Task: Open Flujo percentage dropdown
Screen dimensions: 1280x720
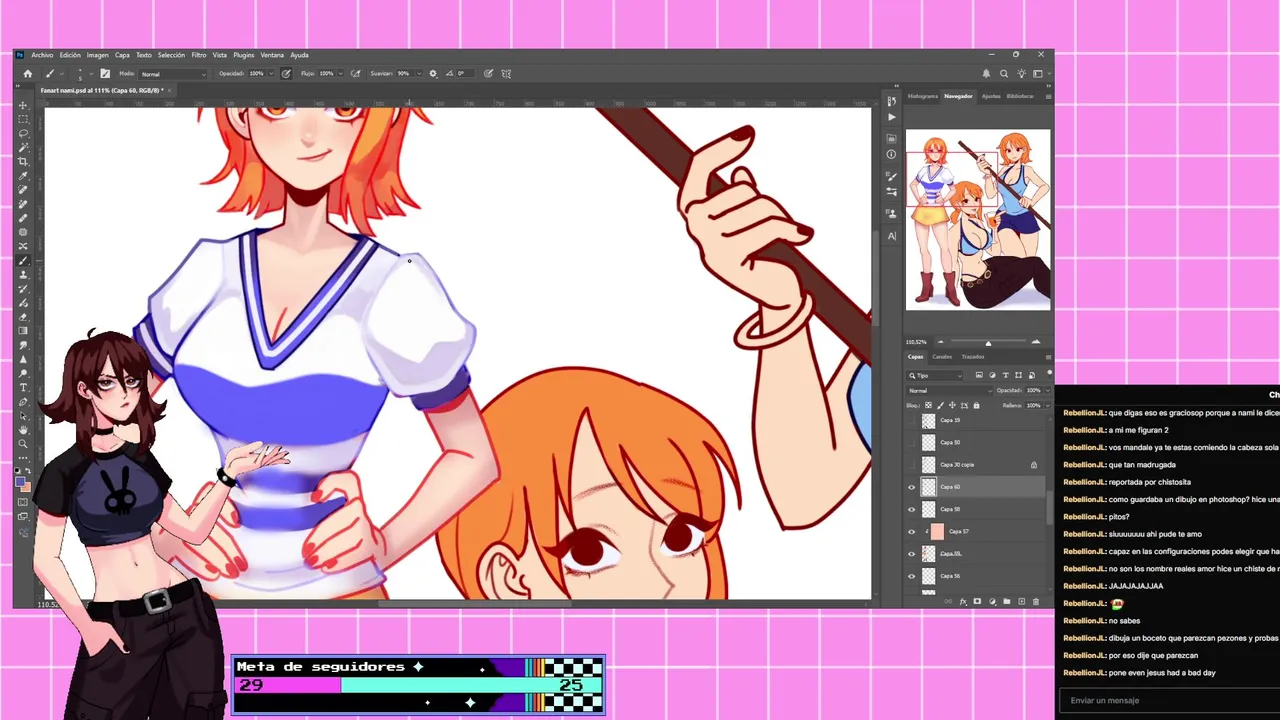Action: [340, 73]
